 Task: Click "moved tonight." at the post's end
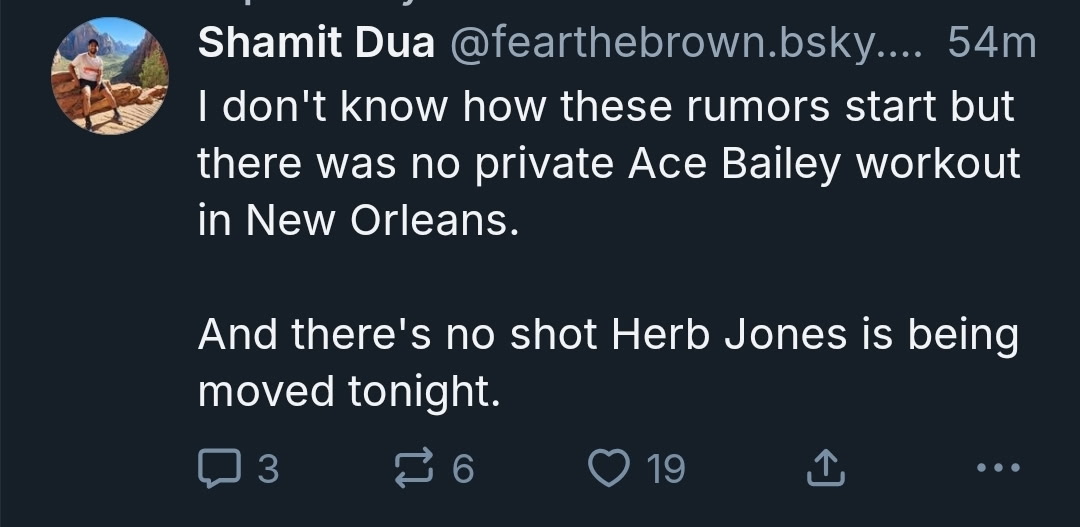(348, 392)
